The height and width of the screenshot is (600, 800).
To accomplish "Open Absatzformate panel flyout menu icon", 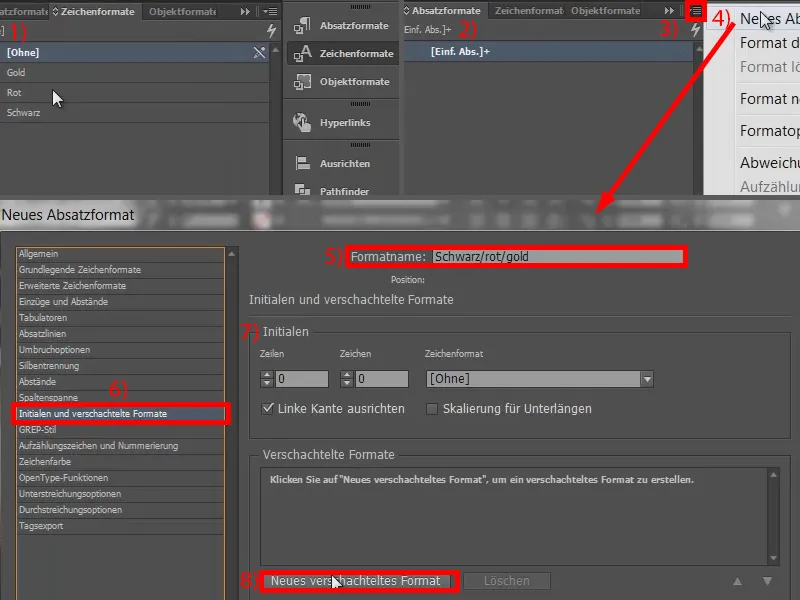I will click(696, 11).
